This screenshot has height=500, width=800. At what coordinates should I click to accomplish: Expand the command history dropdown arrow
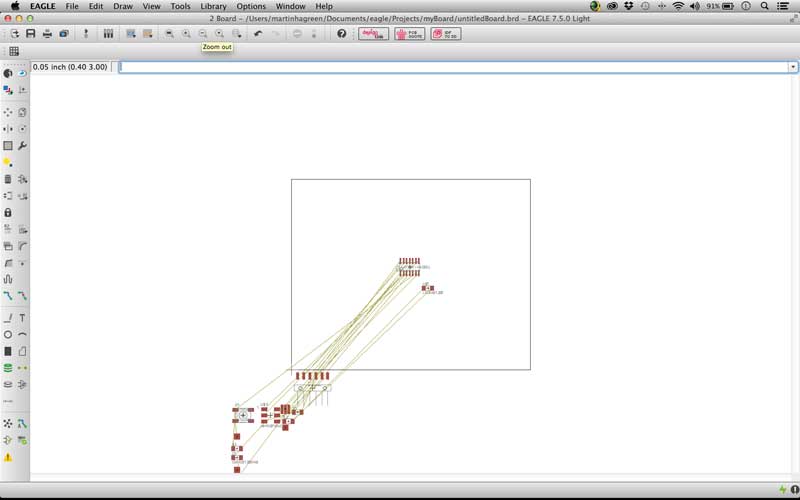pos(793,67)
